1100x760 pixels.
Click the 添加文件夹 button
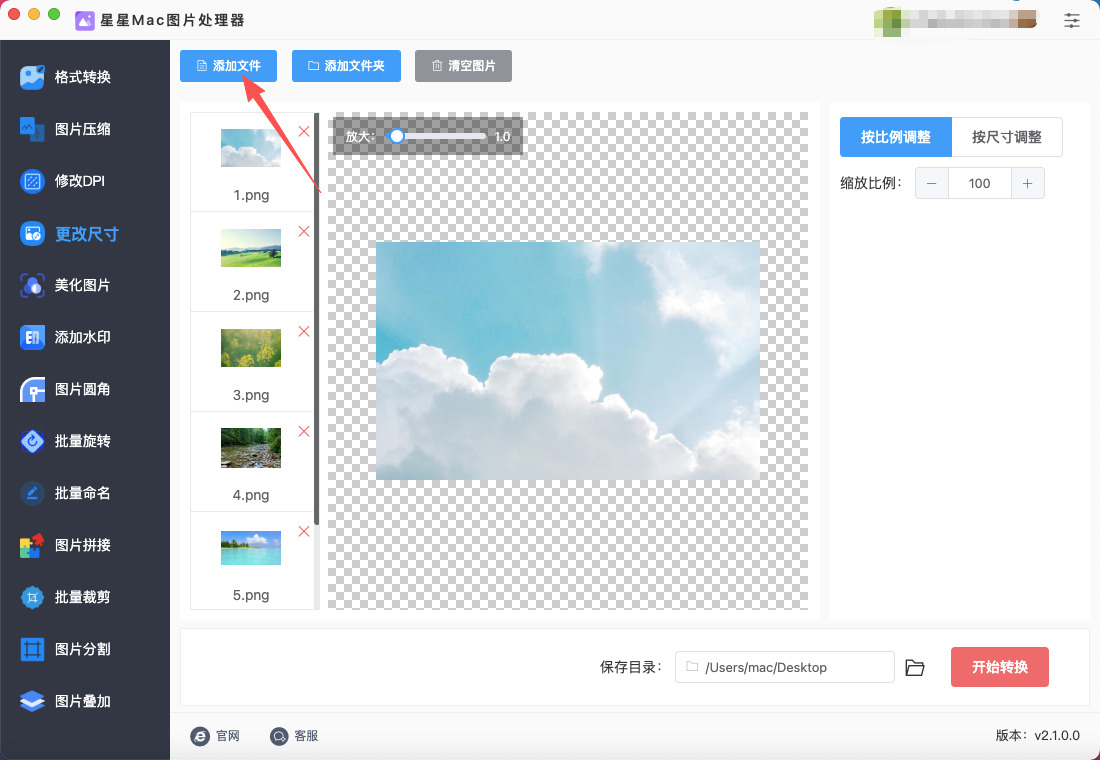[347, 66]
